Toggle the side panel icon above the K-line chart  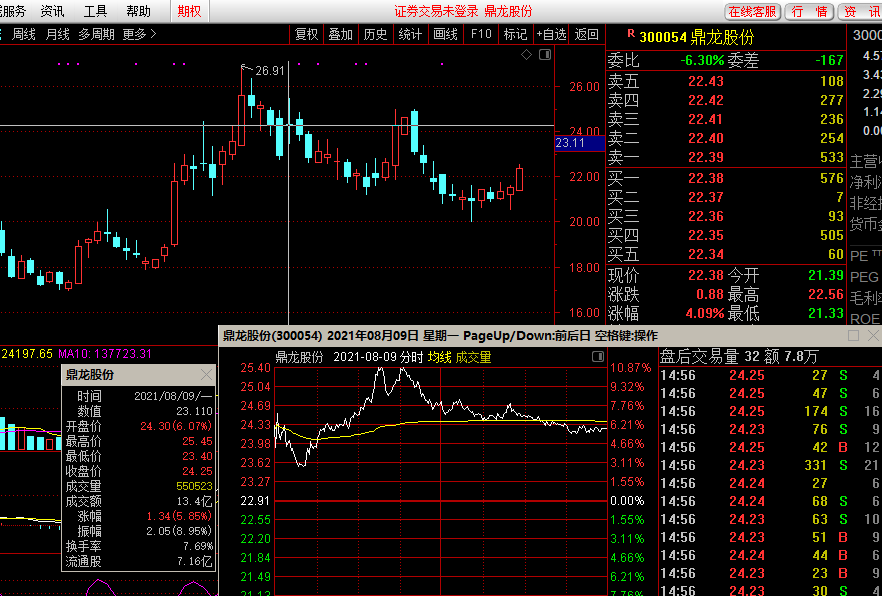pyautogui.click(x=544, y=55)
